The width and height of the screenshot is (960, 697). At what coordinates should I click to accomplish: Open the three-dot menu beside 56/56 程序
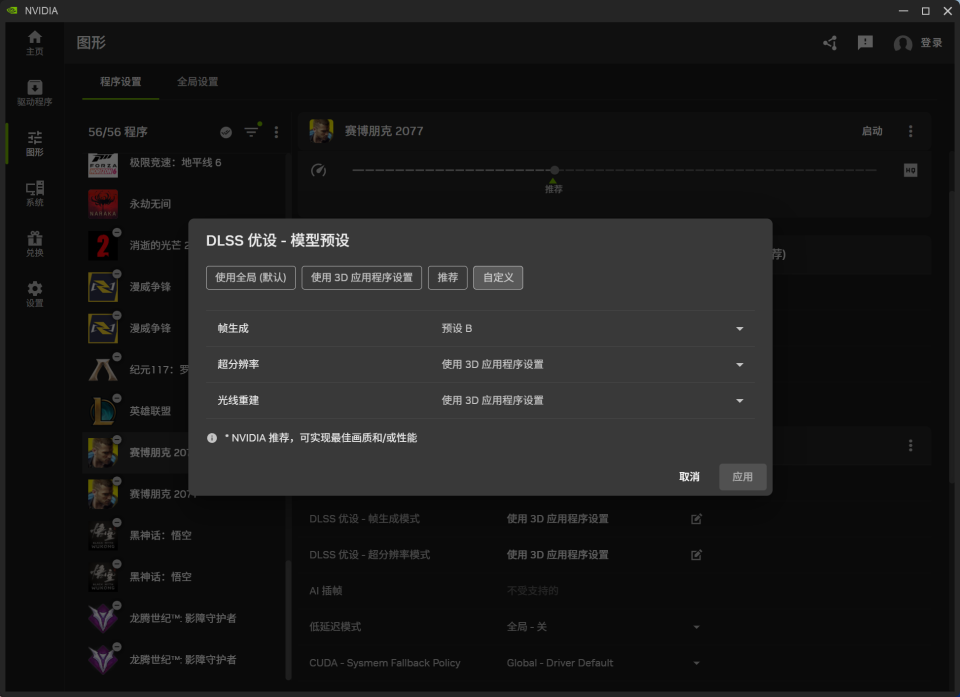[x=276, y=132]
